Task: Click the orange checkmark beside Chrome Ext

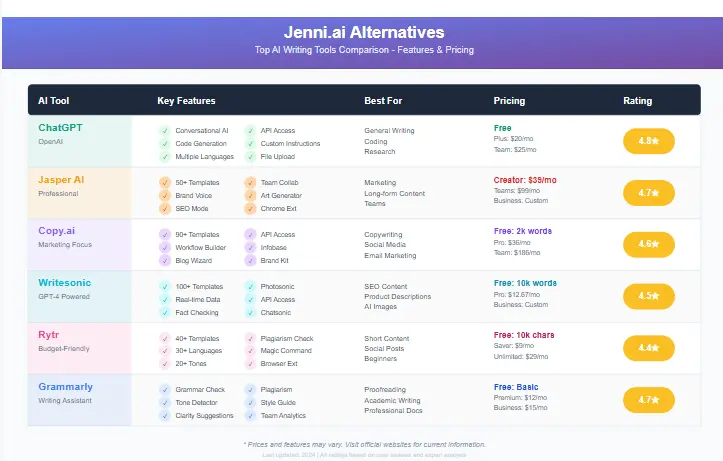Action: pos(250,208)
